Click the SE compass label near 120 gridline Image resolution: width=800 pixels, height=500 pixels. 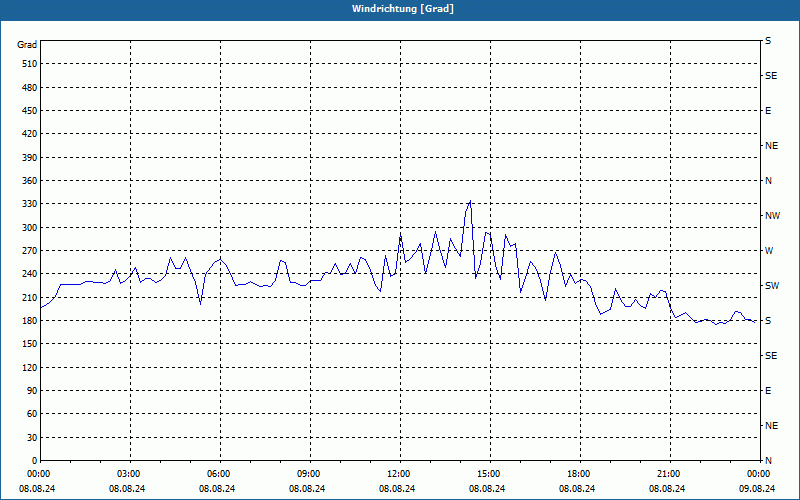[771, 356]
